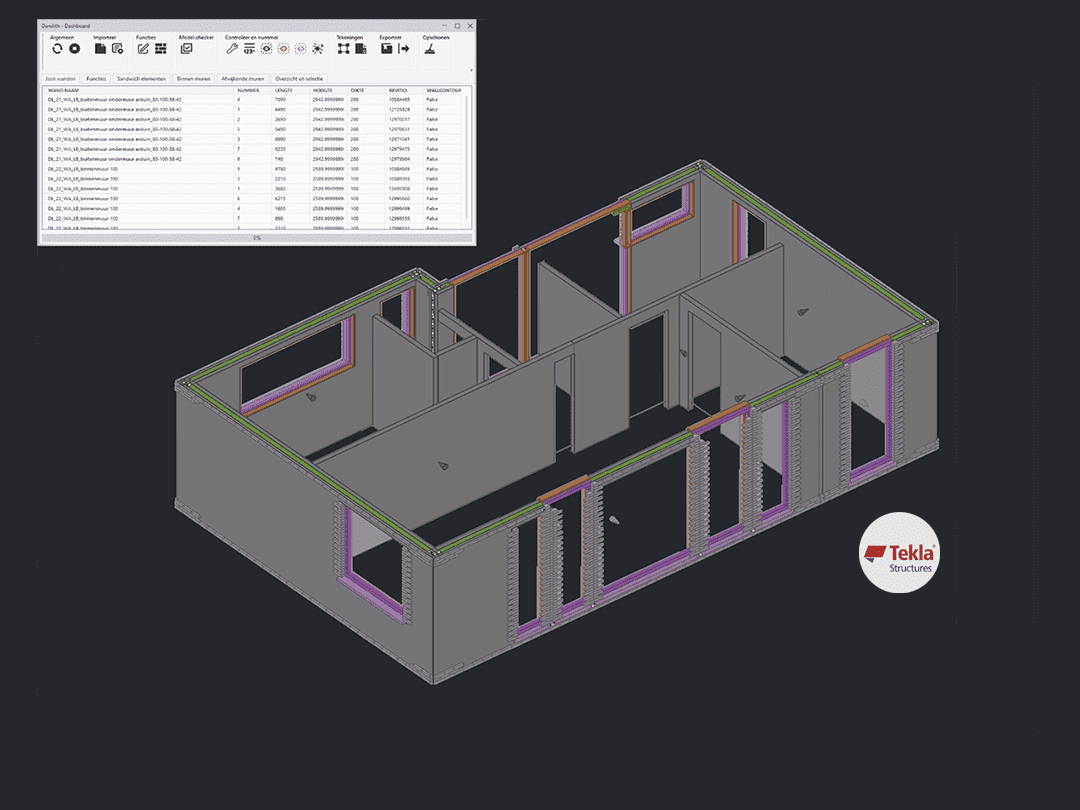
Task: Click the drawing frame icon under Tekeningen
Action: tap(343, 48)
